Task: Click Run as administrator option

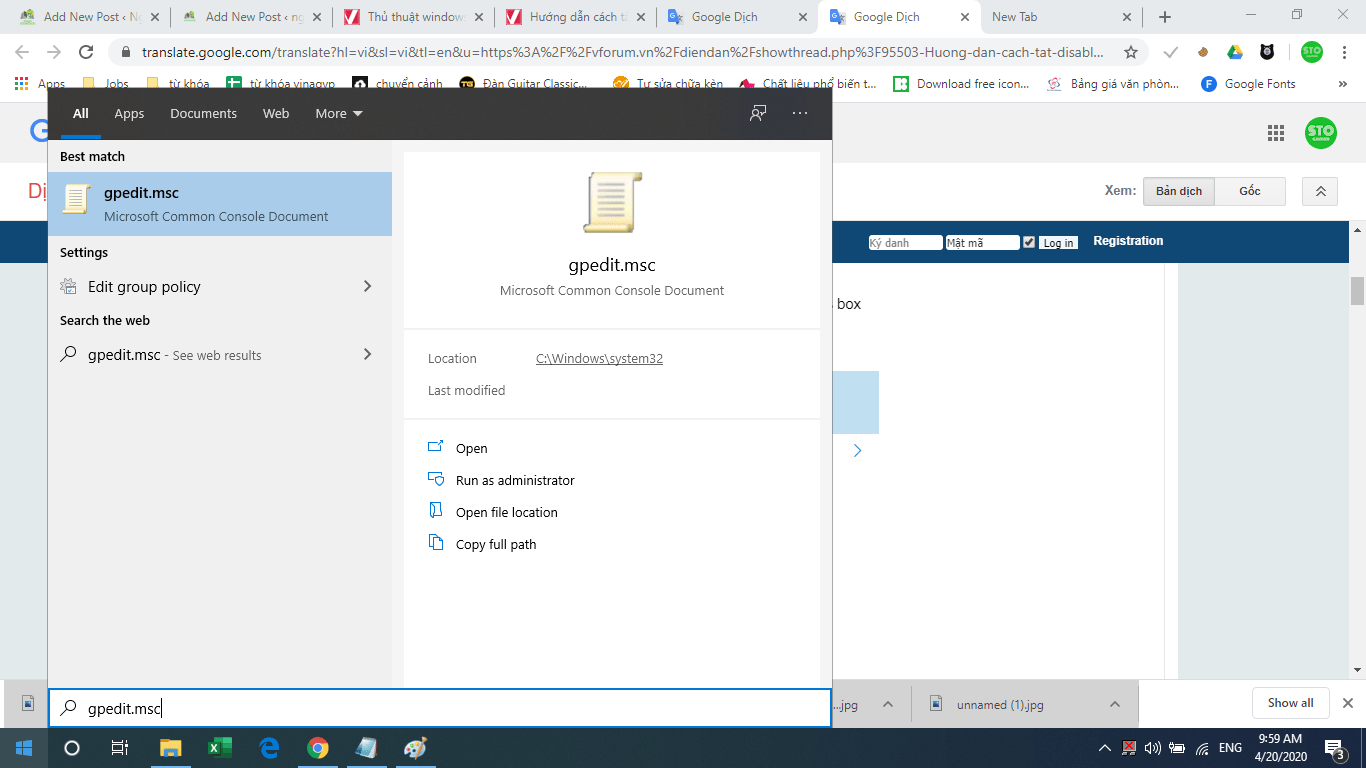Action: [x=515, y=480]
